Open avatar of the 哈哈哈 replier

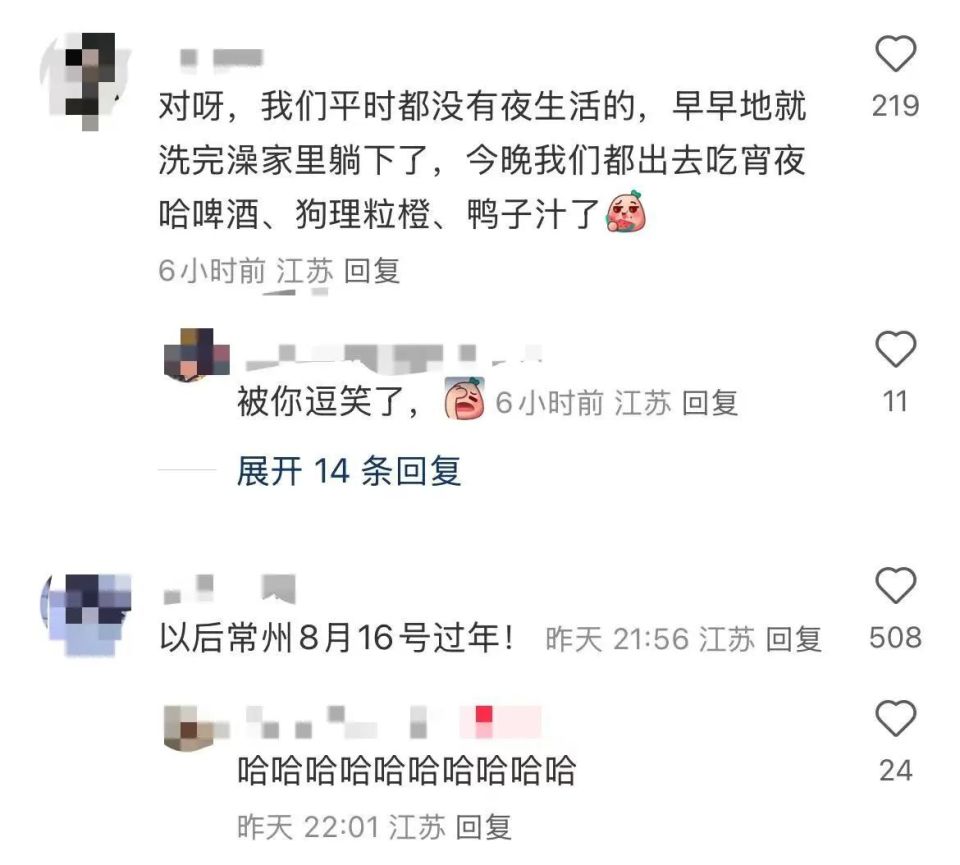click(x=189, y=727)
